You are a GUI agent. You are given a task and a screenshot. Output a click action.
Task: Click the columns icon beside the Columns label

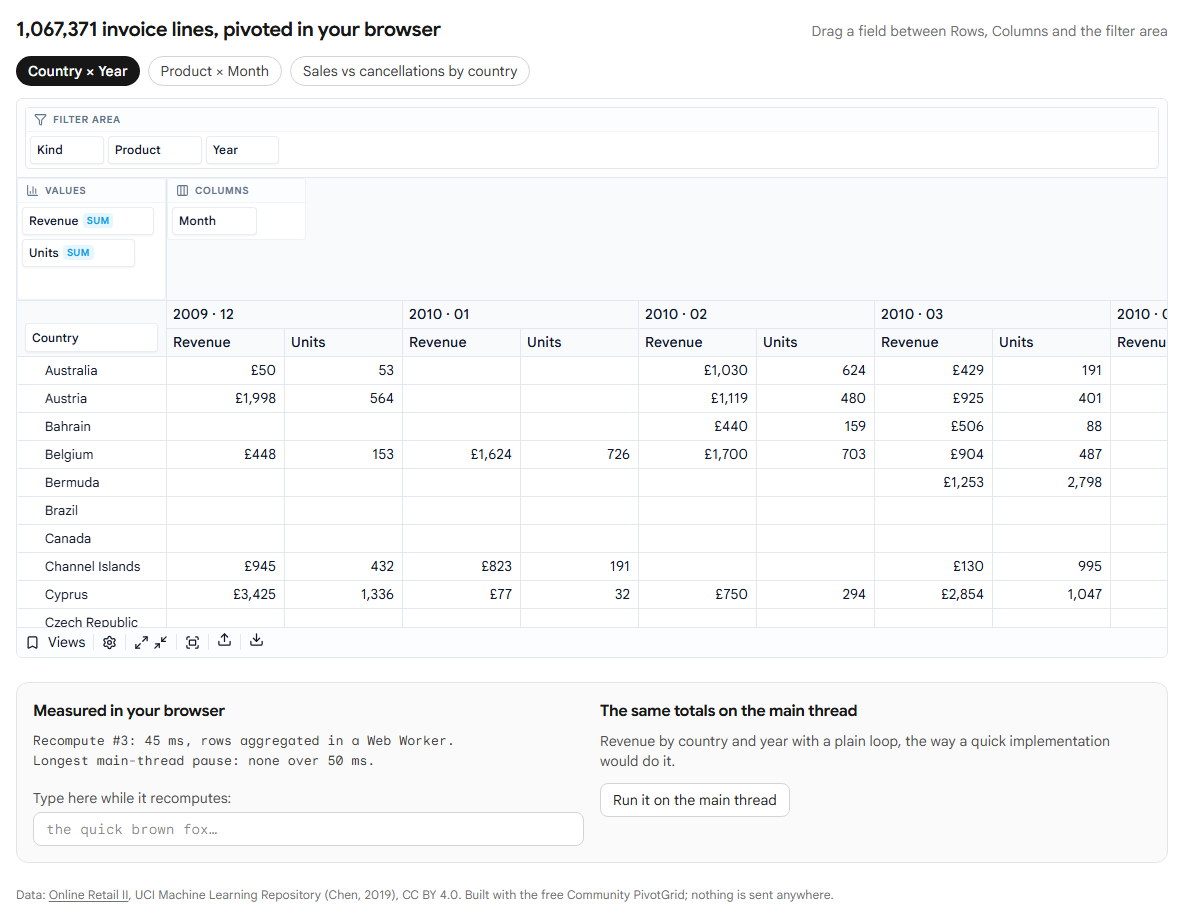(182, 190)
